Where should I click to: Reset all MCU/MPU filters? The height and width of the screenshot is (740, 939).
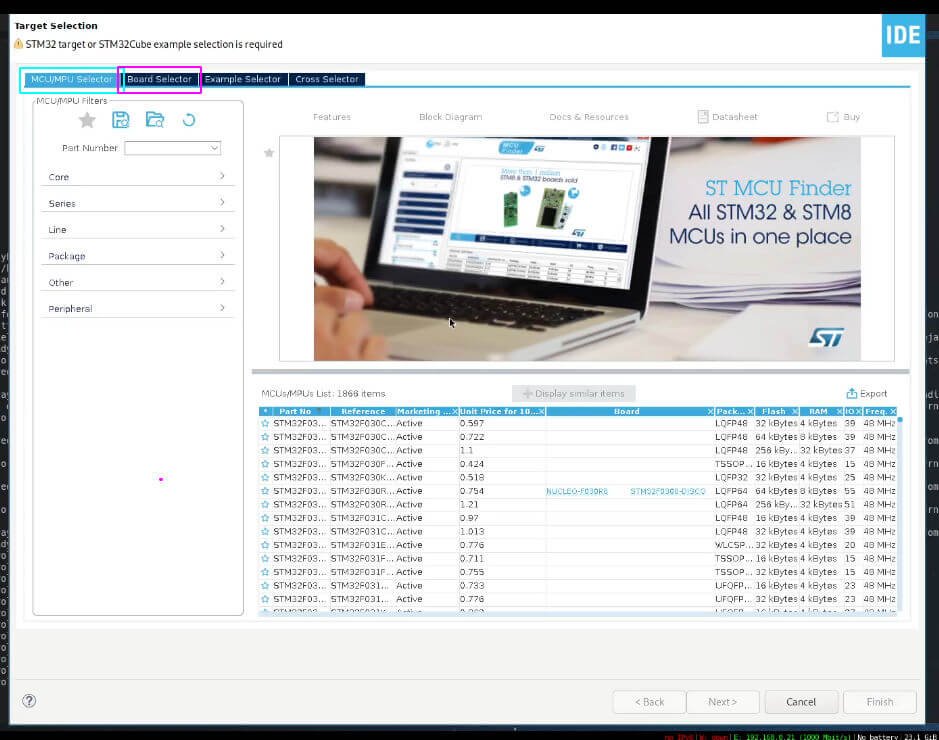[x=189, y=120]
